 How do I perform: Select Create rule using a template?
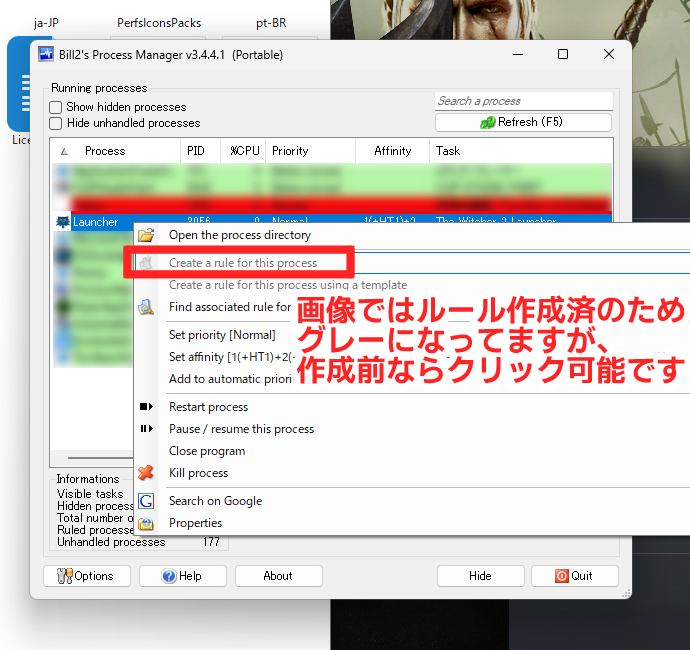point(288,285)
